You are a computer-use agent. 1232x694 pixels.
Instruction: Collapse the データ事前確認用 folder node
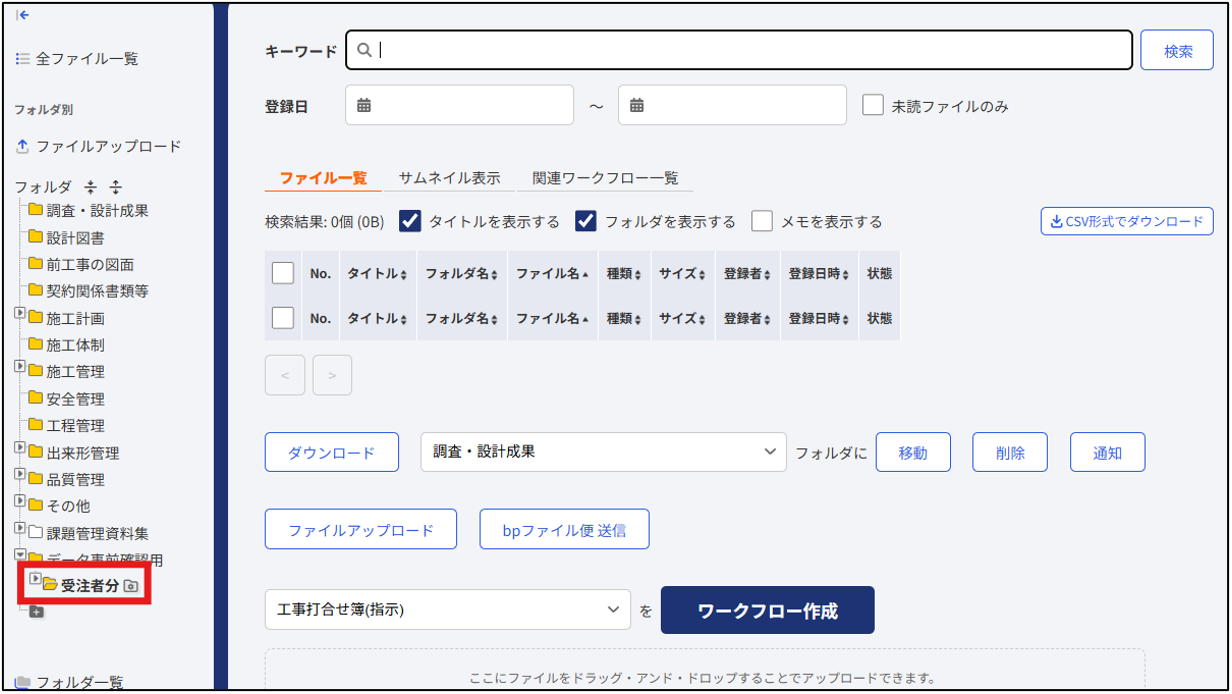(20, 555)
